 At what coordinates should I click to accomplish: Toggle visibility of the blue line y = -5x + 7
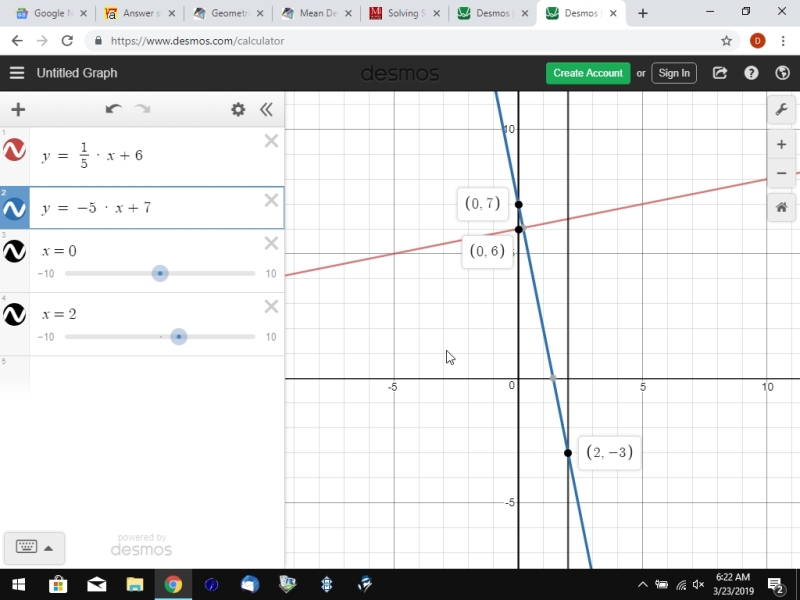click(x=15, y=209)
